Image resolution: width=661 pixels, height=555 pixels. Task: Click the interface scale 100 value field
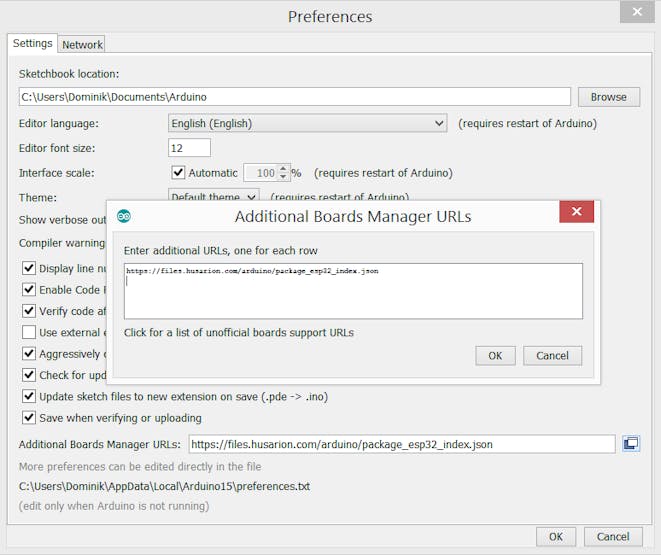click(261, 173)
